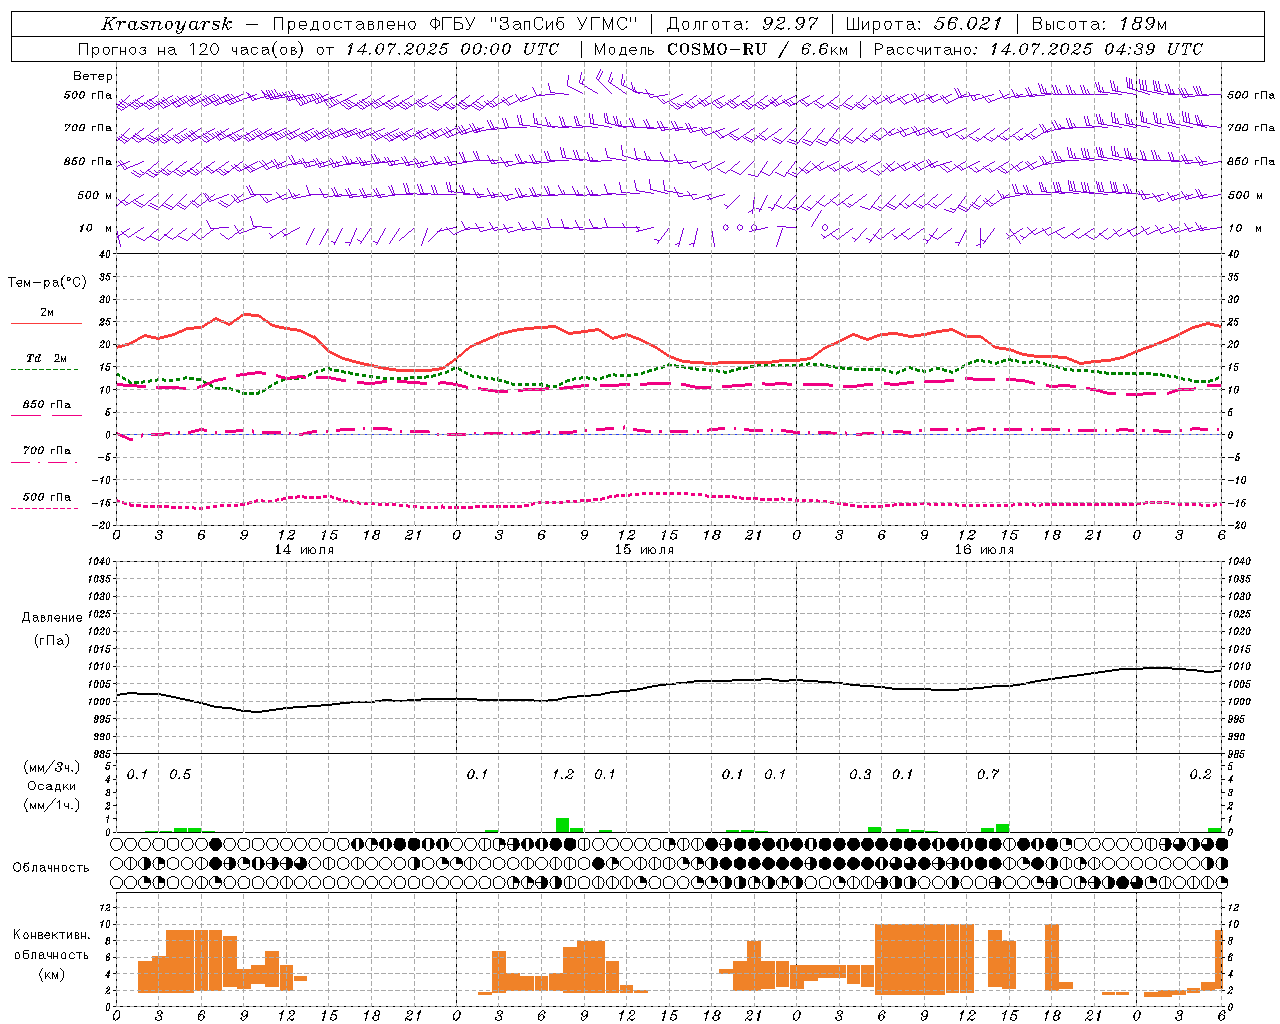Select the 'Долгота: 92.97' longitude field
1280x1024 pixels.
[742, 24]
